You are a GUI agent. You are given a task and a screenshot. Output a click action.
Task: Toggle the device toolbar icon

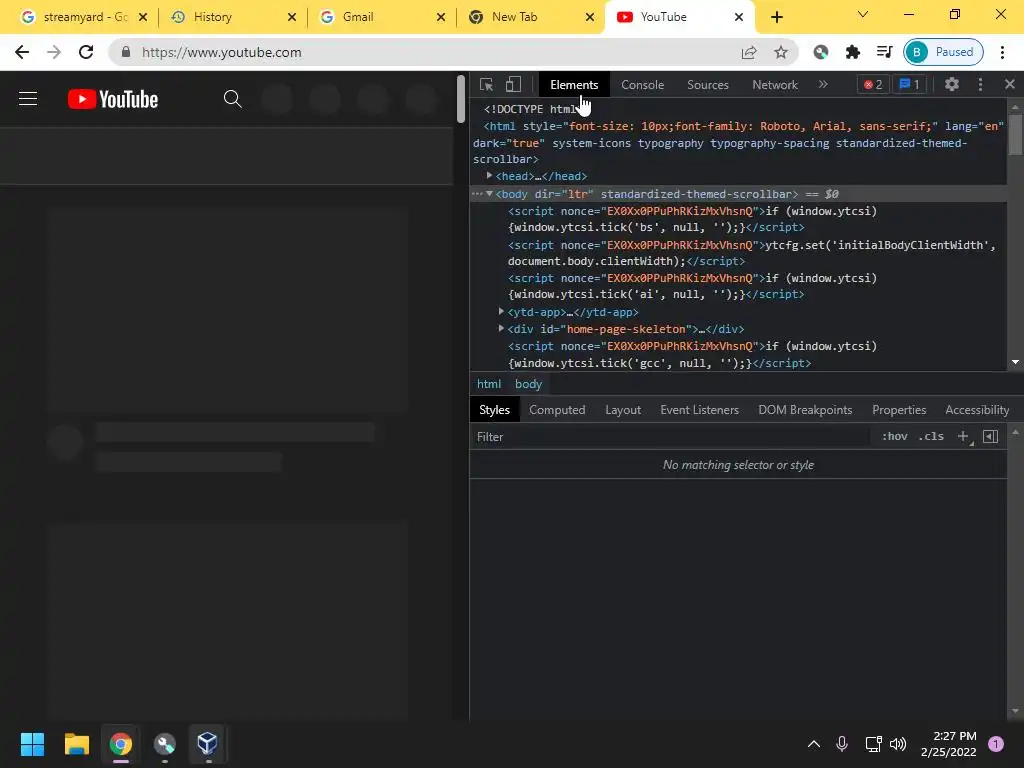tap(513, 84)
